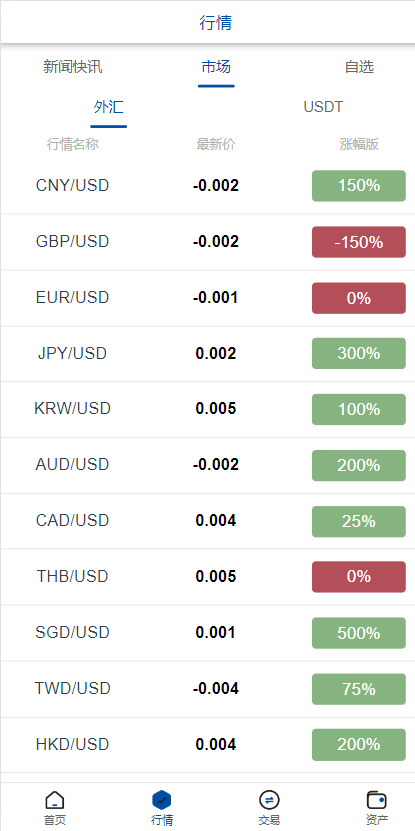The width and height of the screenshot is (415, 831).
Task: Click the green 150% badge for CNY/USD
Action: point(359,185)
